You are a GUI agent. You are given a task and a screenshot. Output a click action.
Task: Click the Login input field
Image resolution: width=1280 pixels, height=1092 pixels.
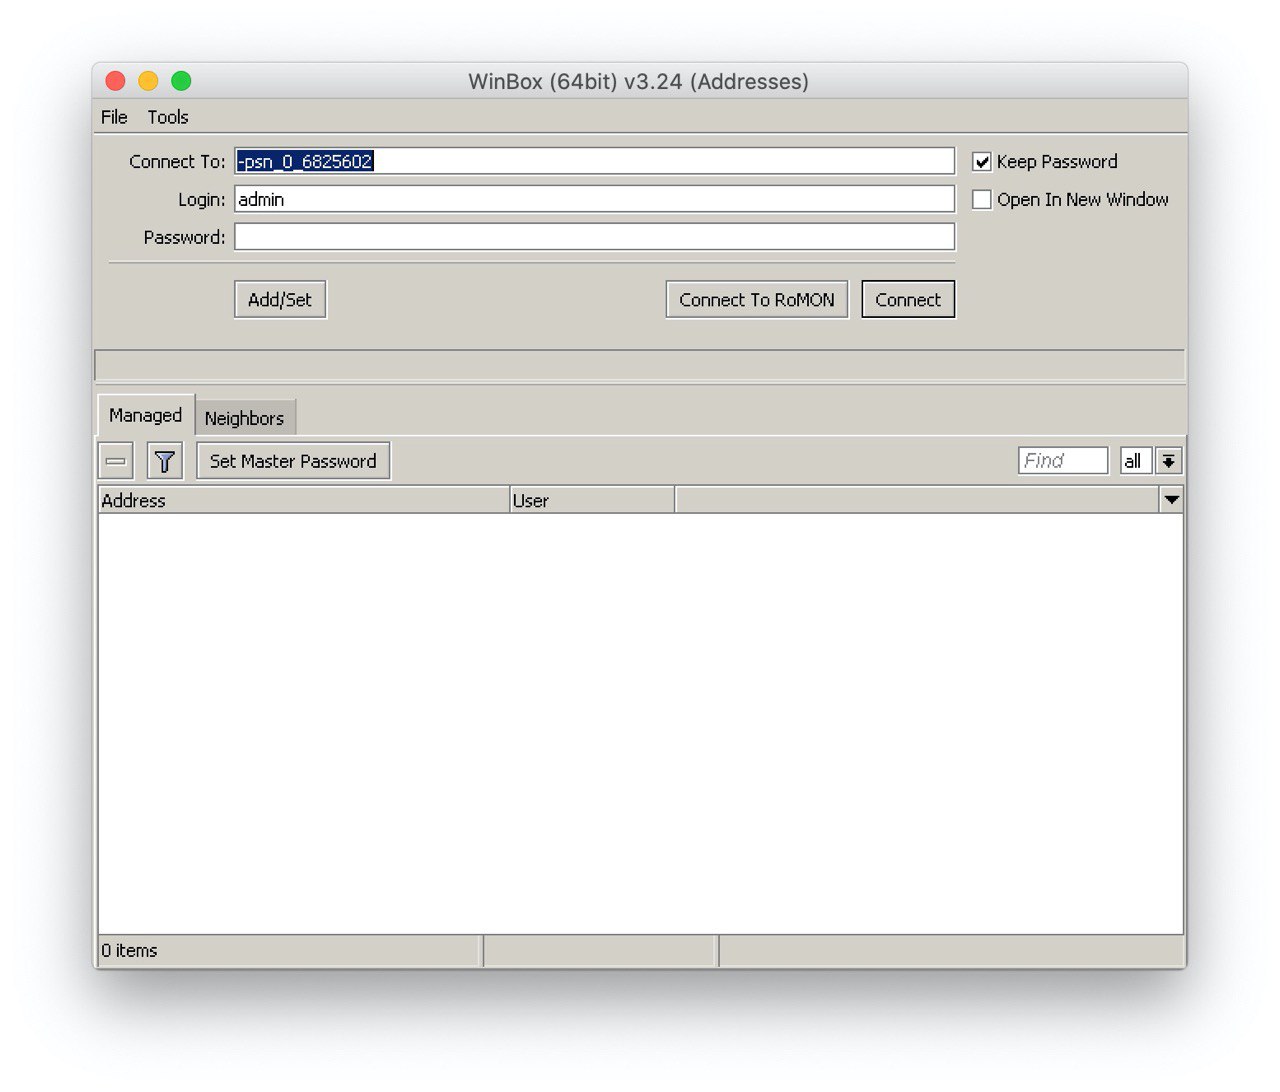coord(594,199)
